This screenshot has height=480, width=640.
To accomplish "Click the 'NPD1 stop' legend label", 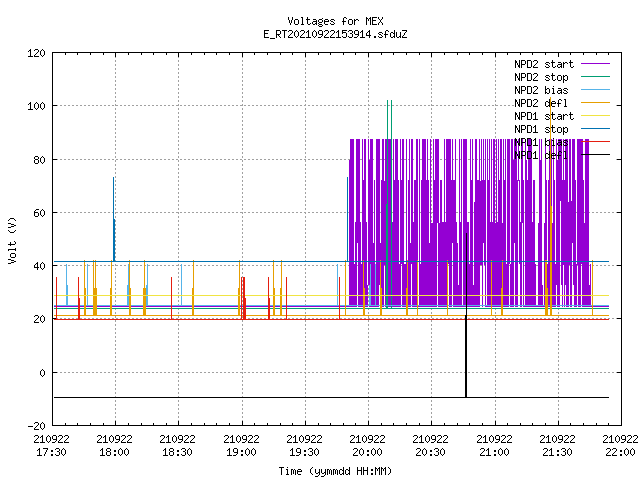I will point(541,129).
